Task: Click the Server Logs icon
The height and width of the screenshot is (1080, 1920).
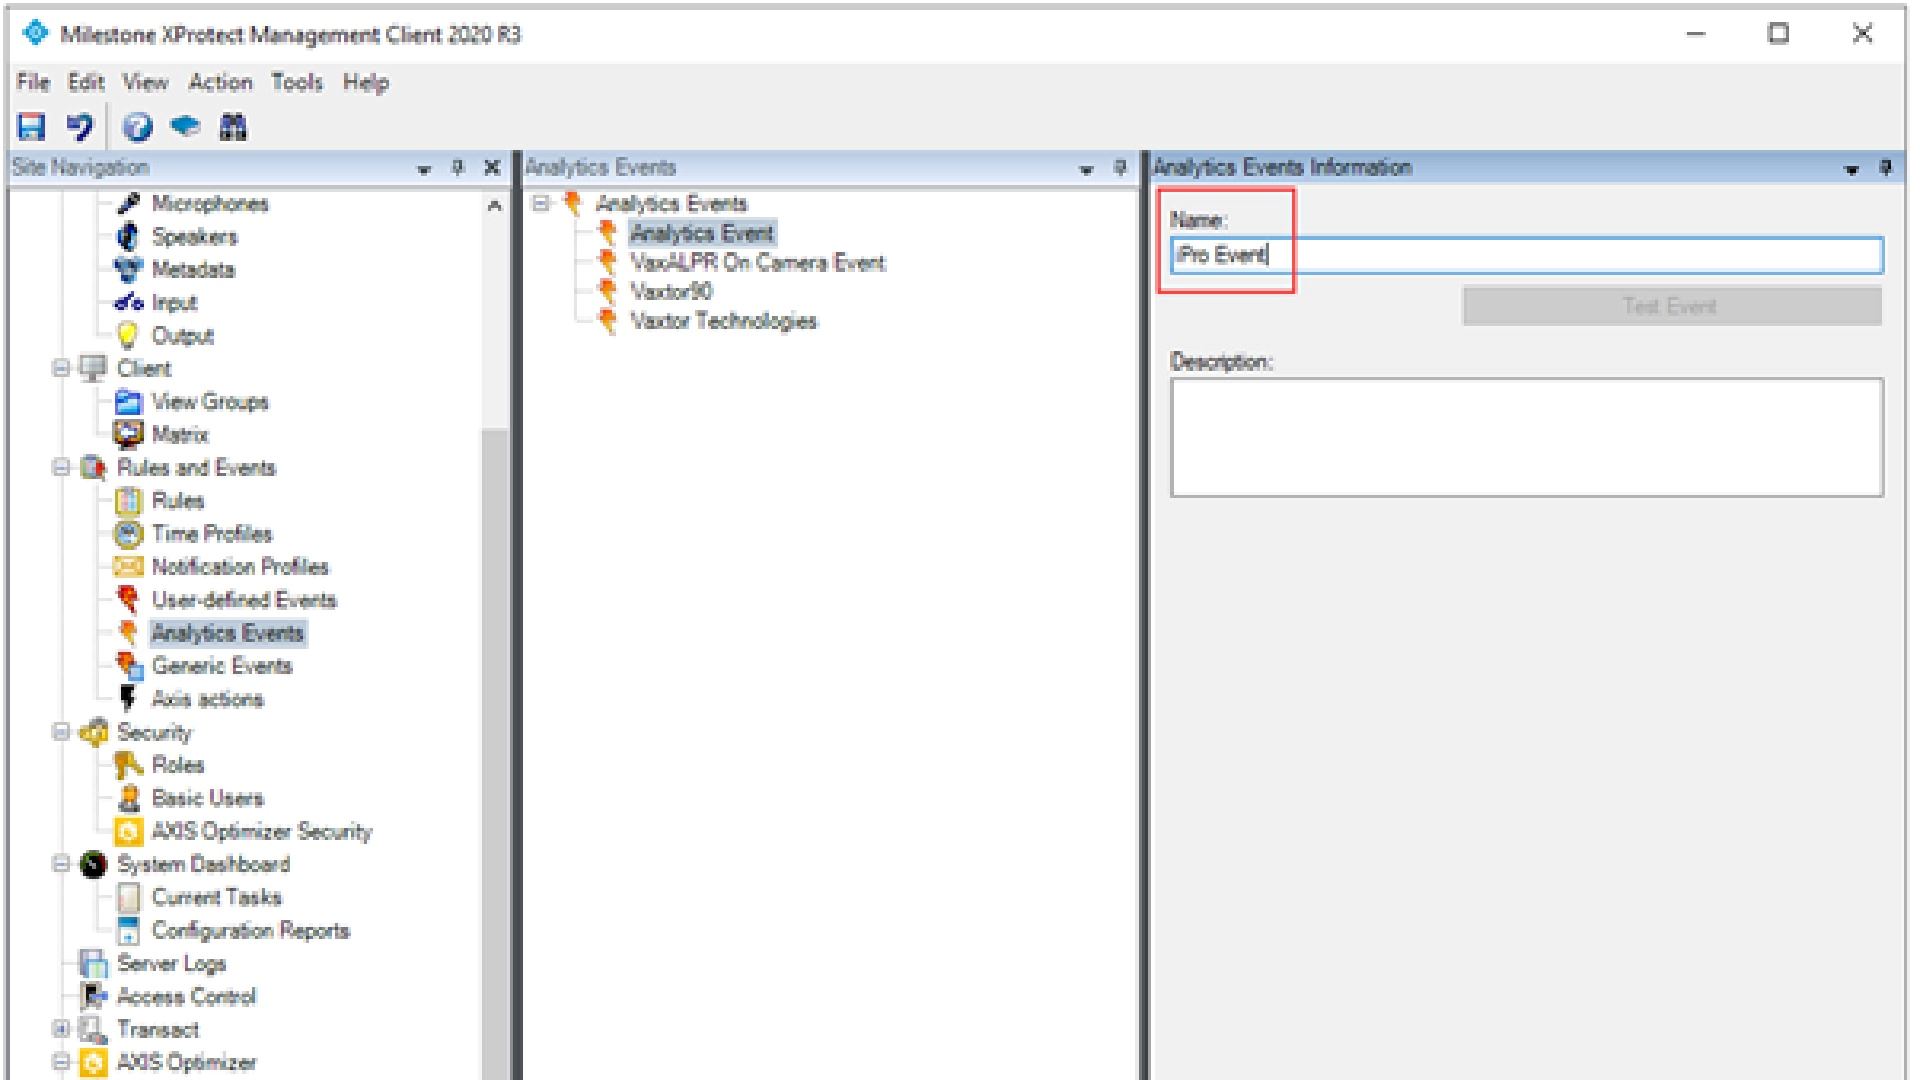Action: coord(93,963)
